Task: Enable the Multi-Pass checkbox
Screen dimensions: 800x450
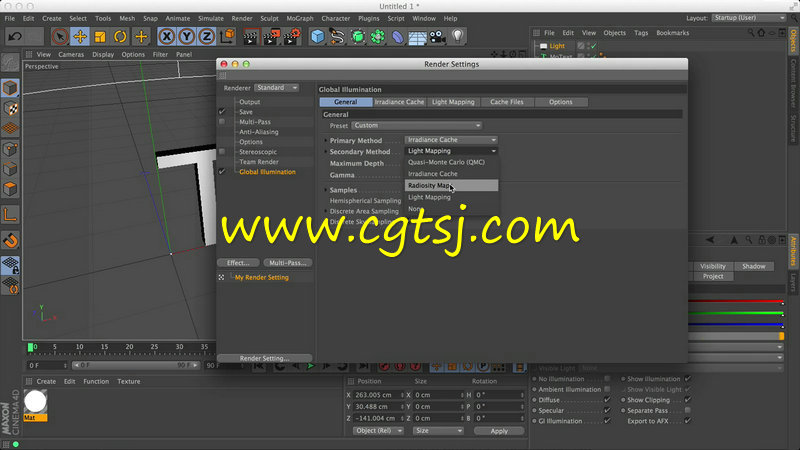Action: pos(222,121)
